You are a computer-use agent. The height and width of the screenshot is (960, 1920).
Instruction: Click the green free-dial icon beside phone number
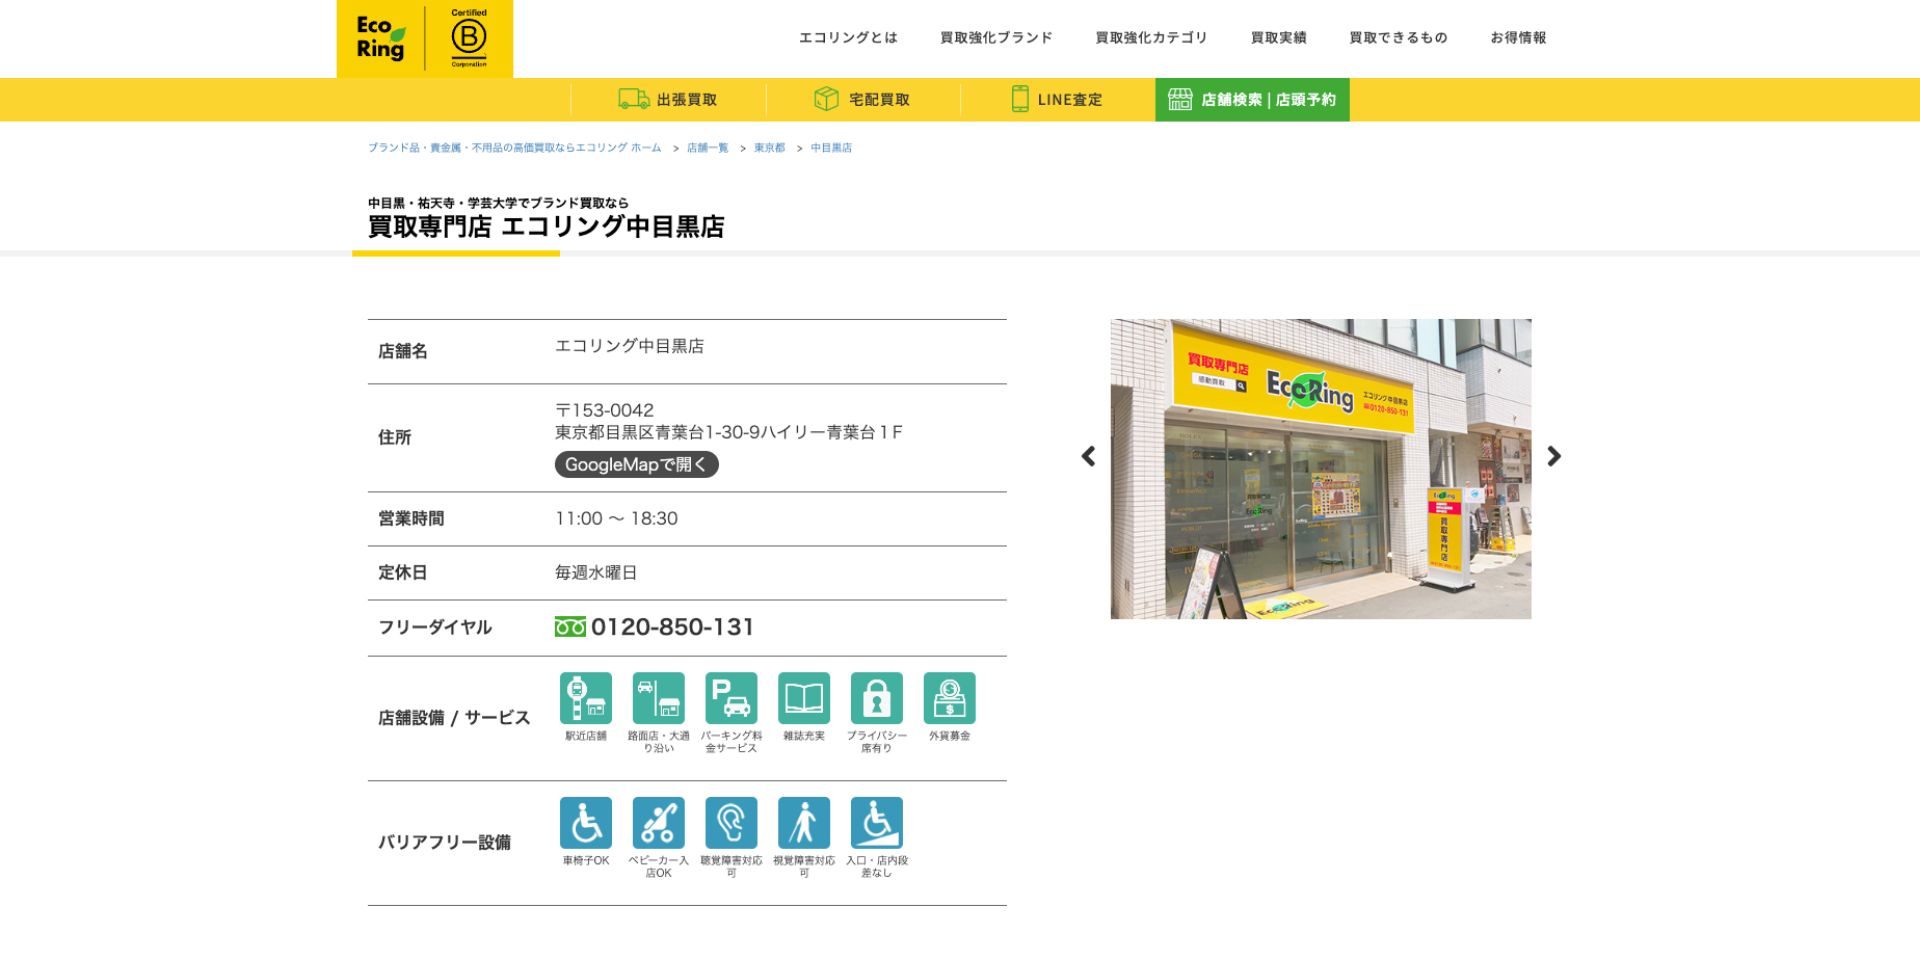click(x=570, y=627)
